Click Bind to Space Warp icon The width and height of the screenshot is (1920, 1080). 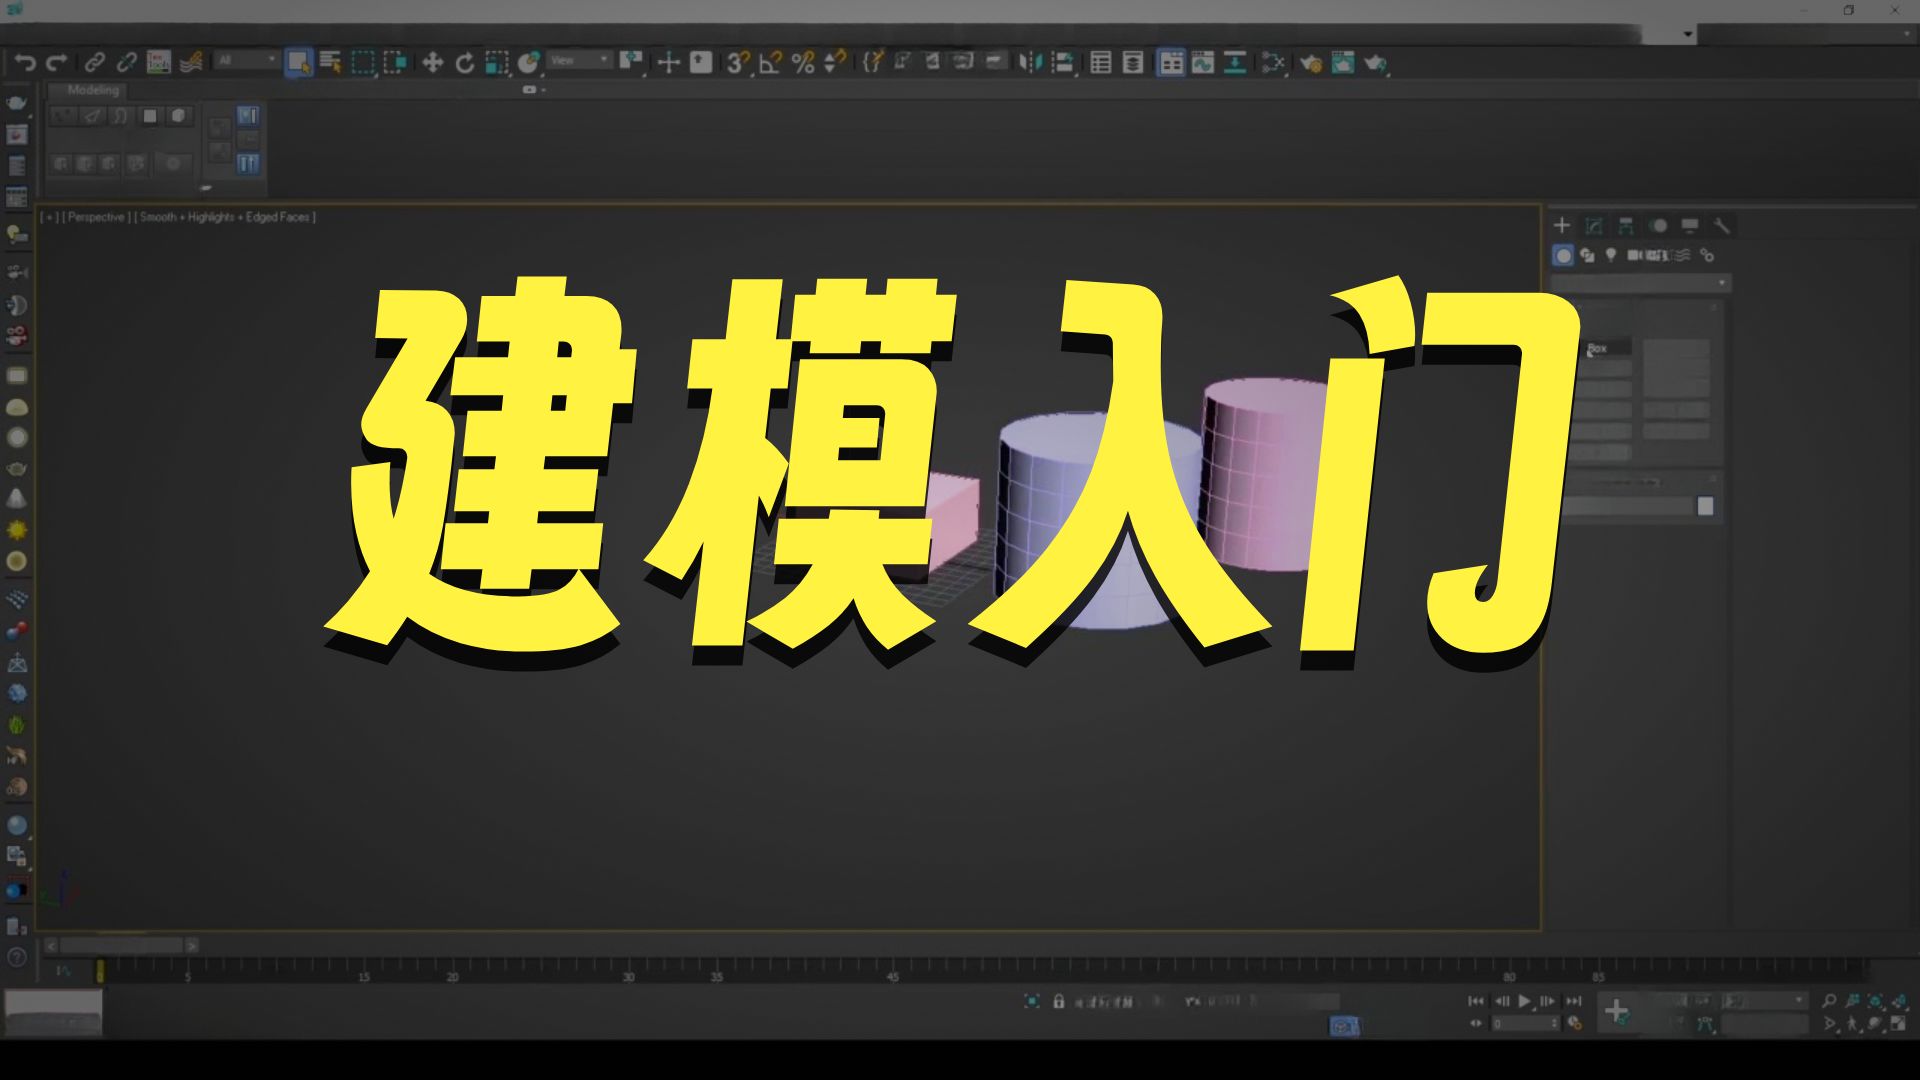point(191,62)
